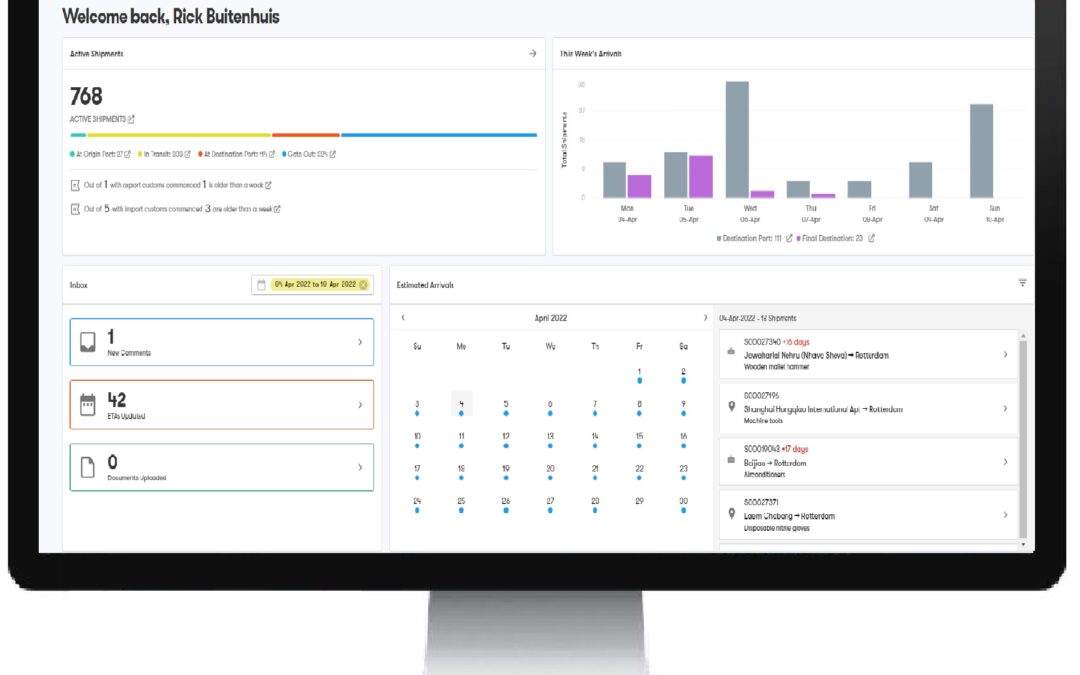
Task: Open external link beside Destination Port legend
Action: pos(789,238)
